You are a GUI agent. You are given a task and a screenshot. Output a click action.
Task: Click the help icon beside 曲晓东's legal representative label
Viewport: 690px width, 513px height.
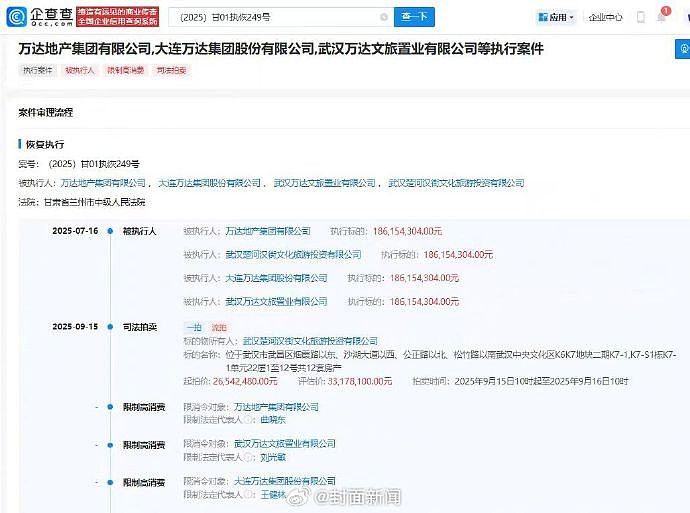click(248, 420)
